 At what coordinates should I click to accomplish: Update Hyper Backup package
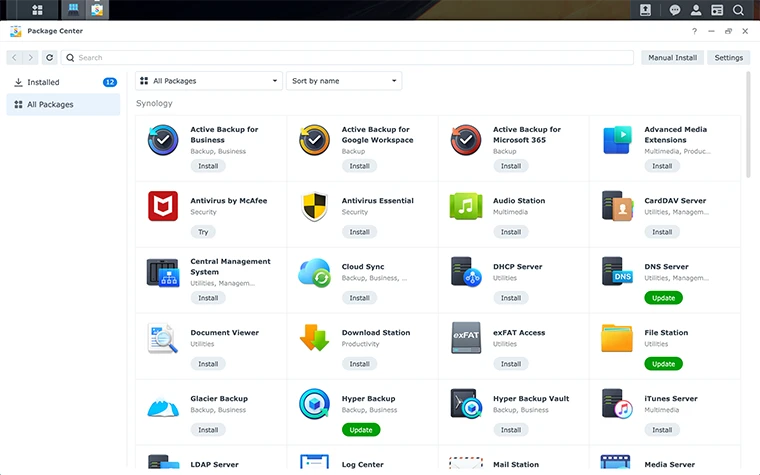361,430
